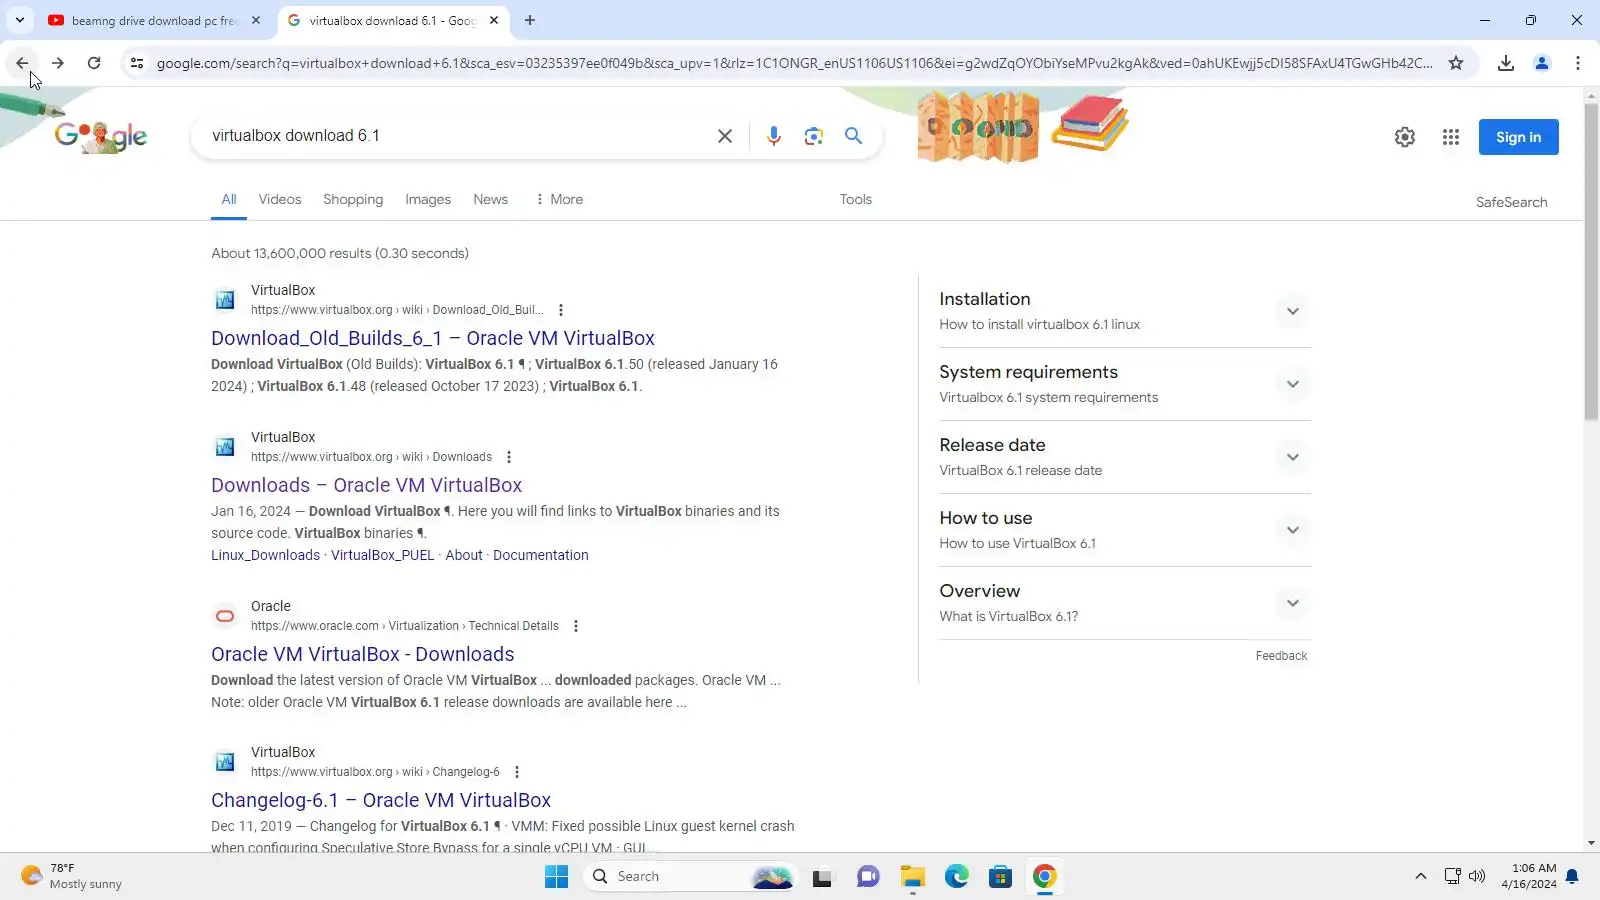Open Download_Old_Builds_6_1 result link
This screenshot has width=1600, height=900.
tap(433, 338)
